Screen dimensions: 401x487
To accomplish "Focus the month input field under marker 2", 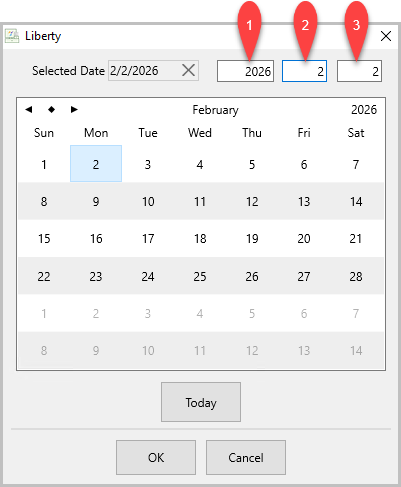I will coord(304,71).
